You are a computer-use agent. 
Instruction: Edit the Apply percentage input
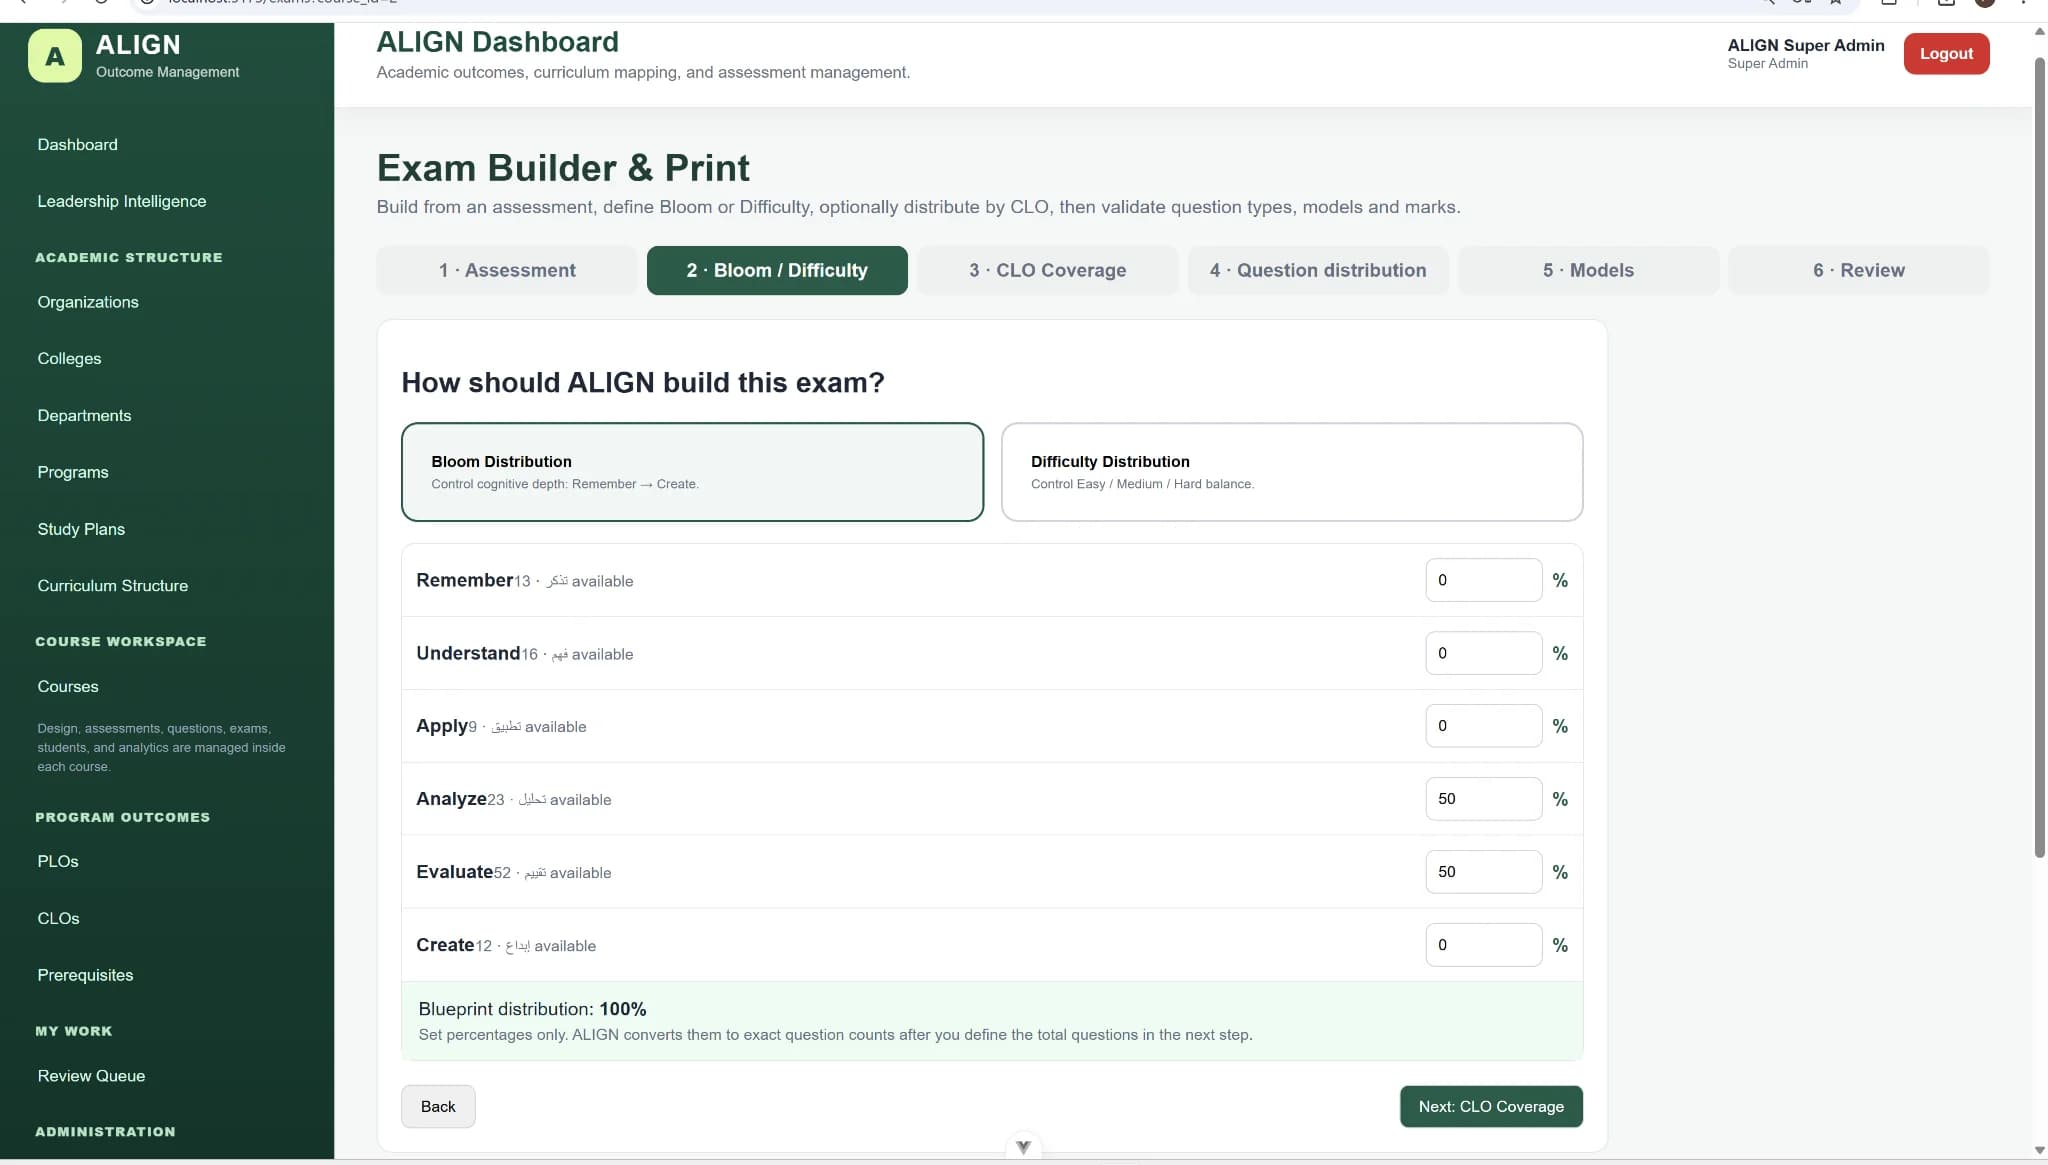[x=1483, y=726]
